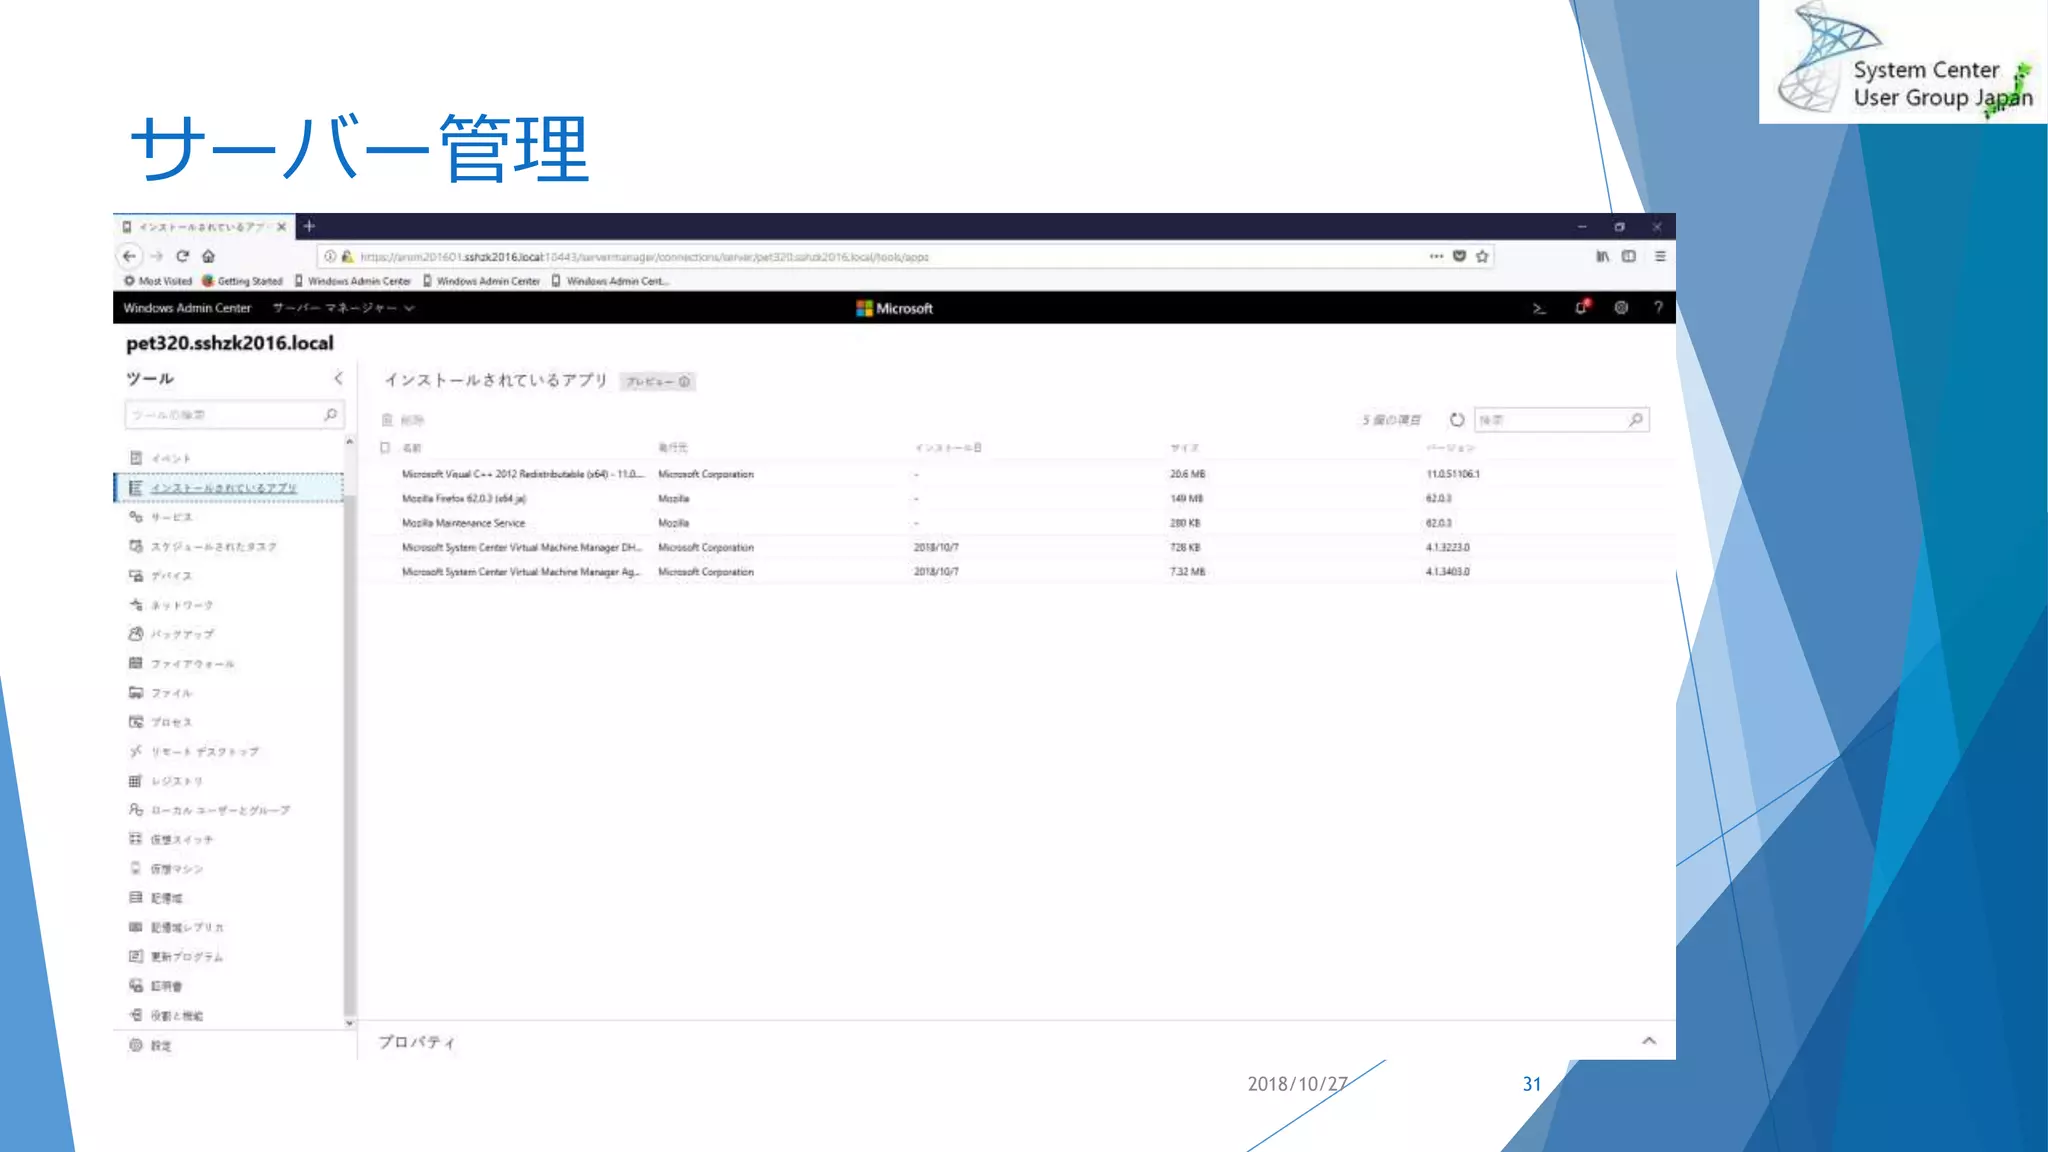Bookmark the page with the star icon
The height and width of the screenshot is (1152, 2048).
point(1482,256)
